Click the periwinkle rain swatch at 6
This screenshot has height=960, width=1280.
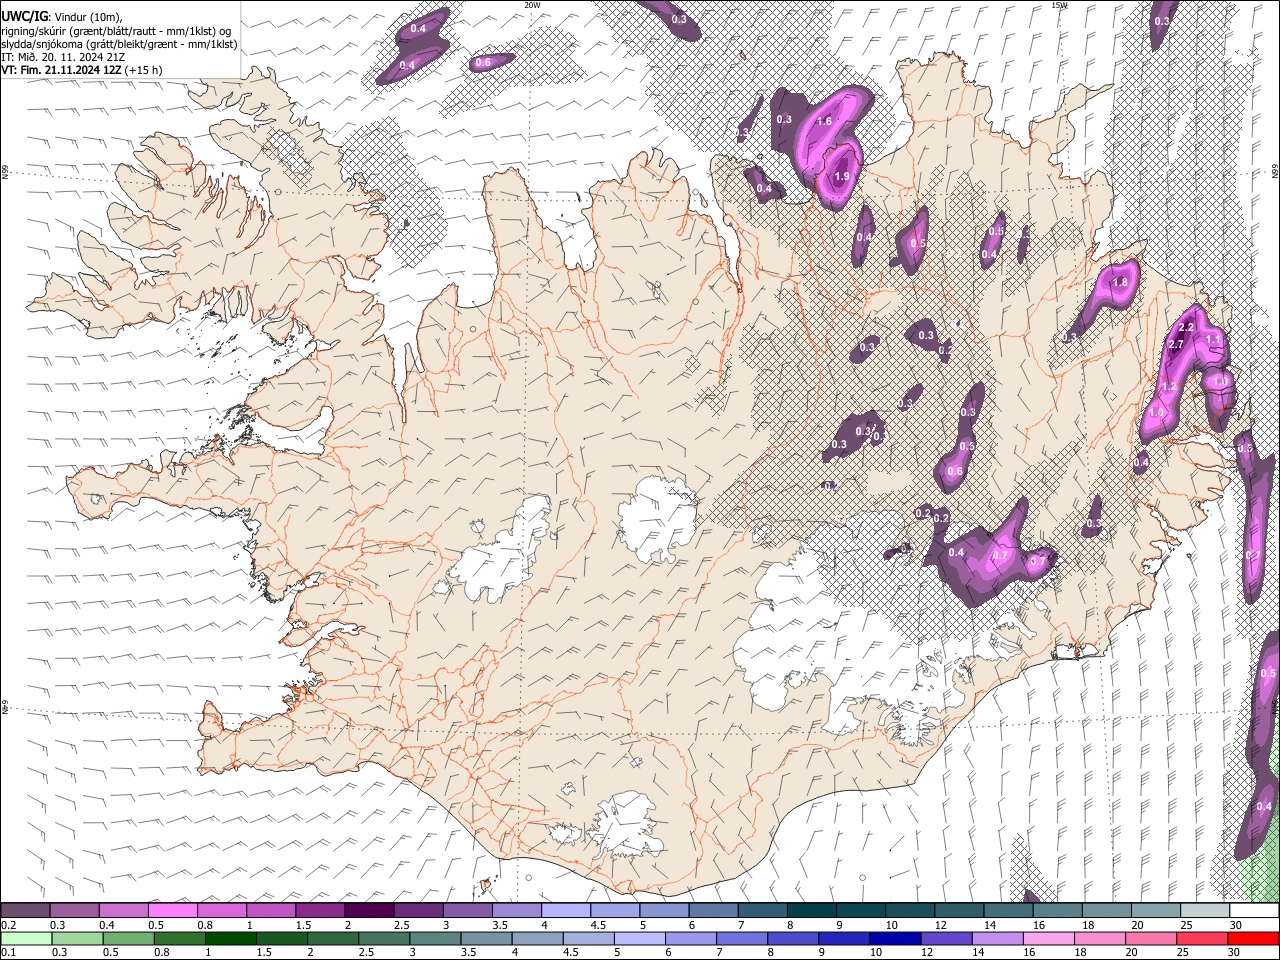pyautogui.click(x=690, y=938)
